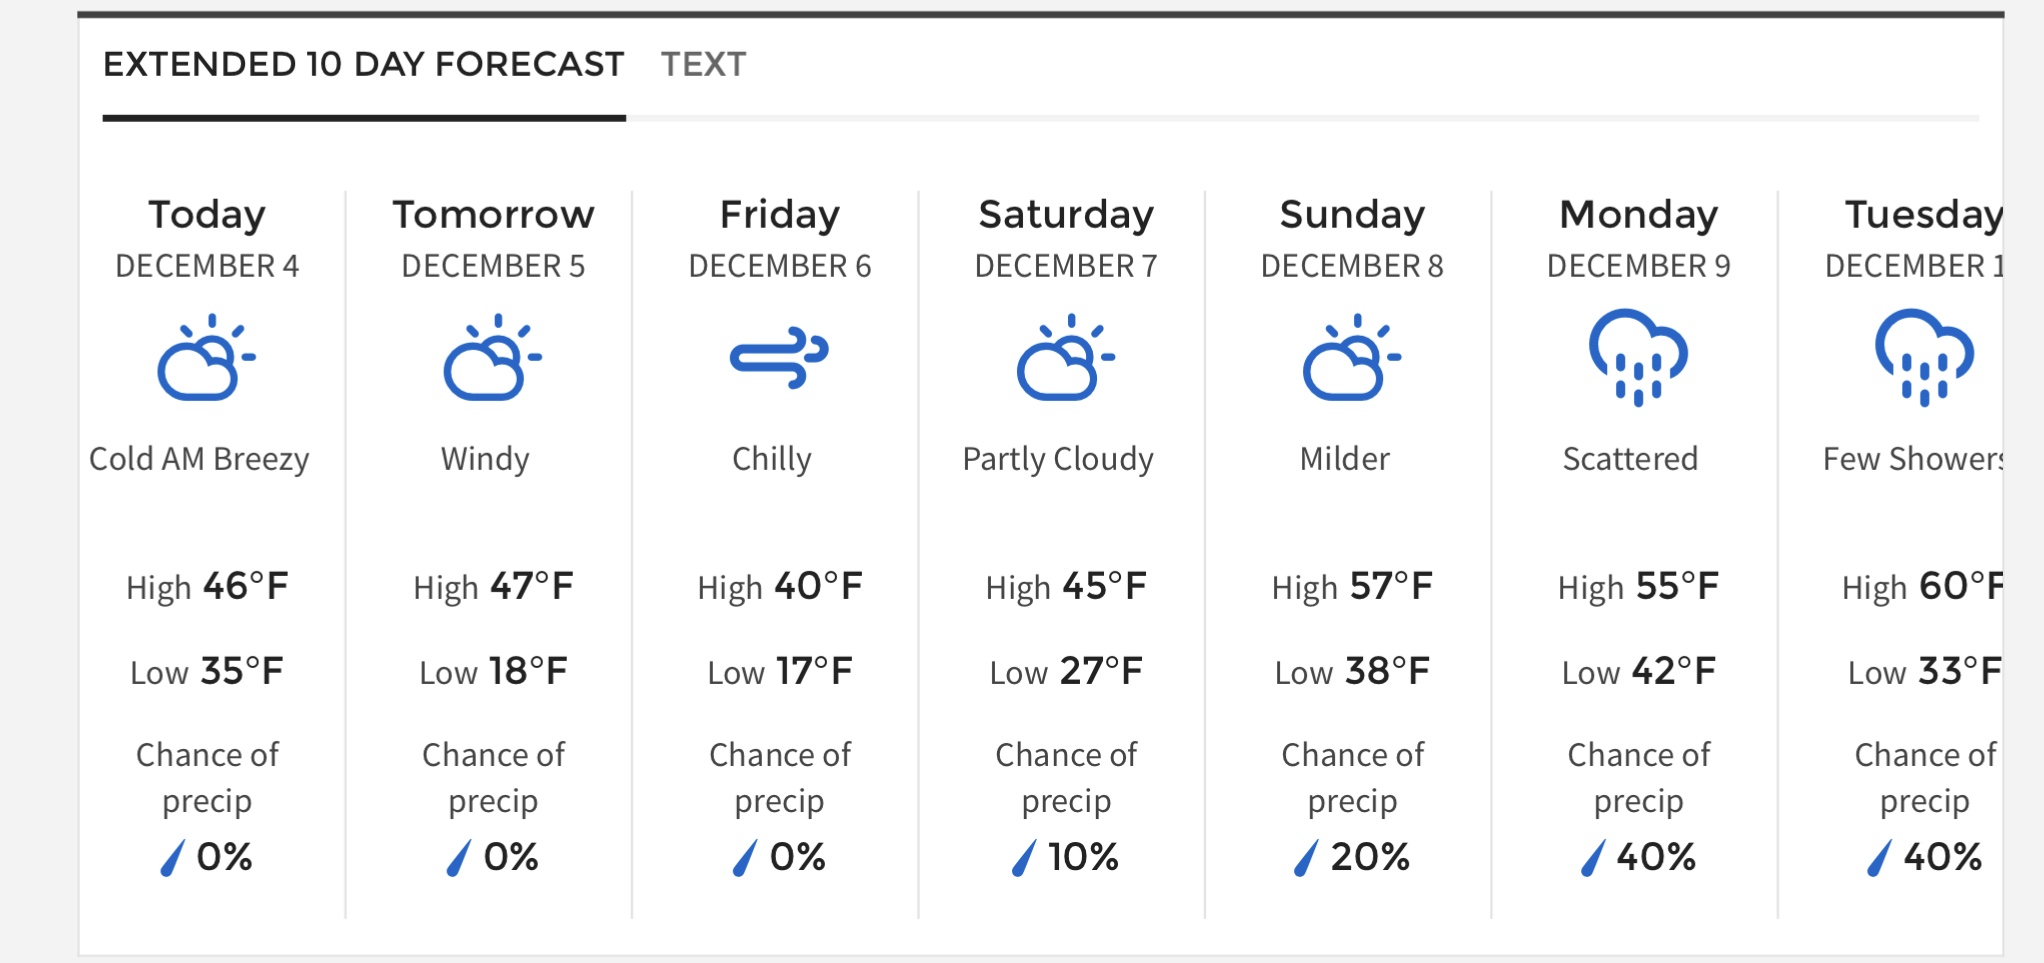The width and height of the screenshot is (2044, 963).
Task: Click the wind icon for Friday
Action: [x=779, y=357]
